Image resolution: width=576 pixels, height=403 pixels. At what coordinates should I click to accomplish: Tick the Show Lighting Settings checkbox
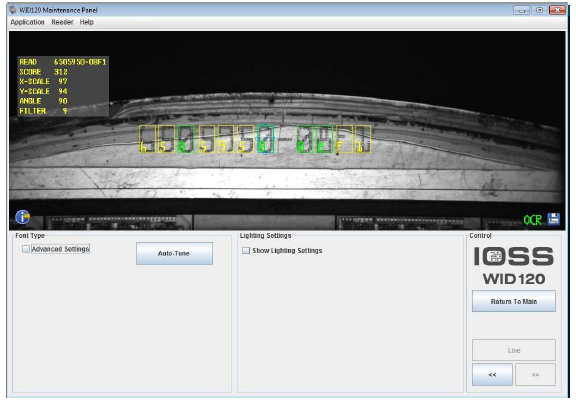tap(246, 251)
